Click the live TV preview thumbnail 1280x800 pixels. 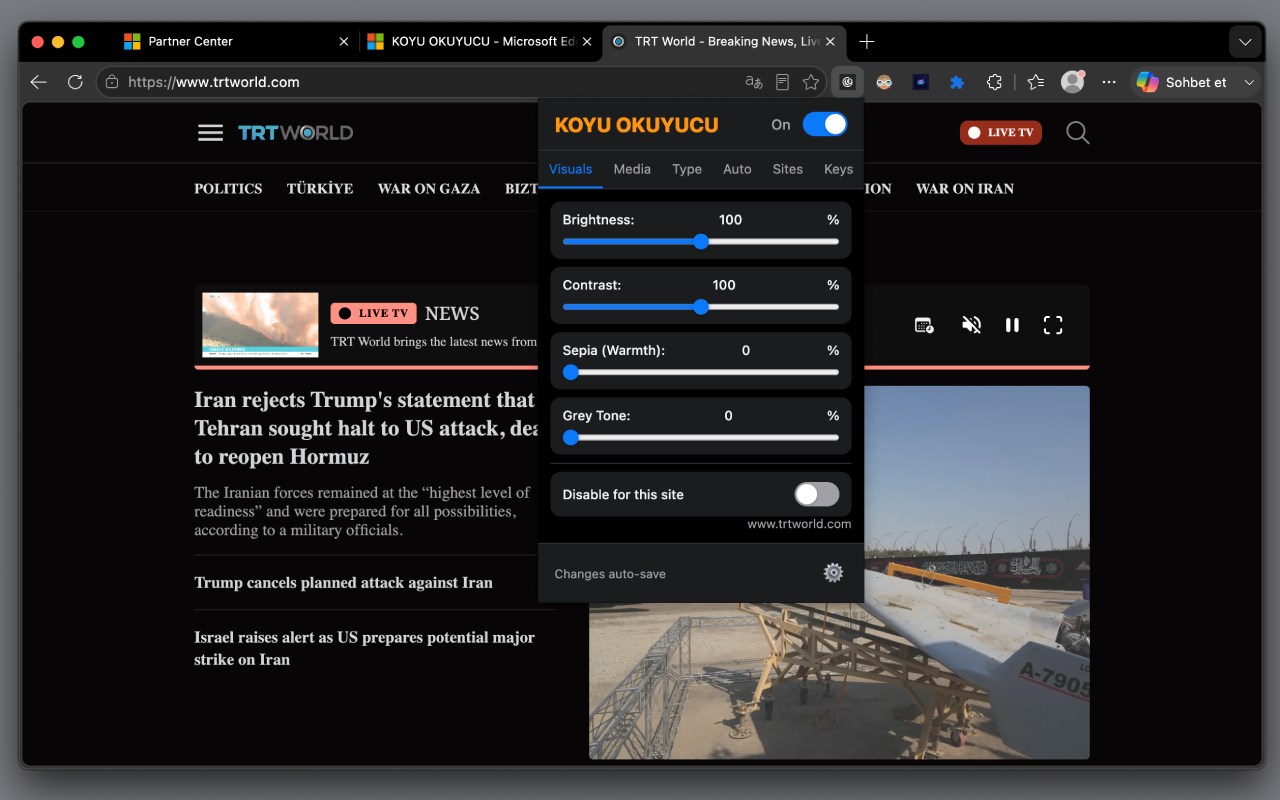point(260,325)
